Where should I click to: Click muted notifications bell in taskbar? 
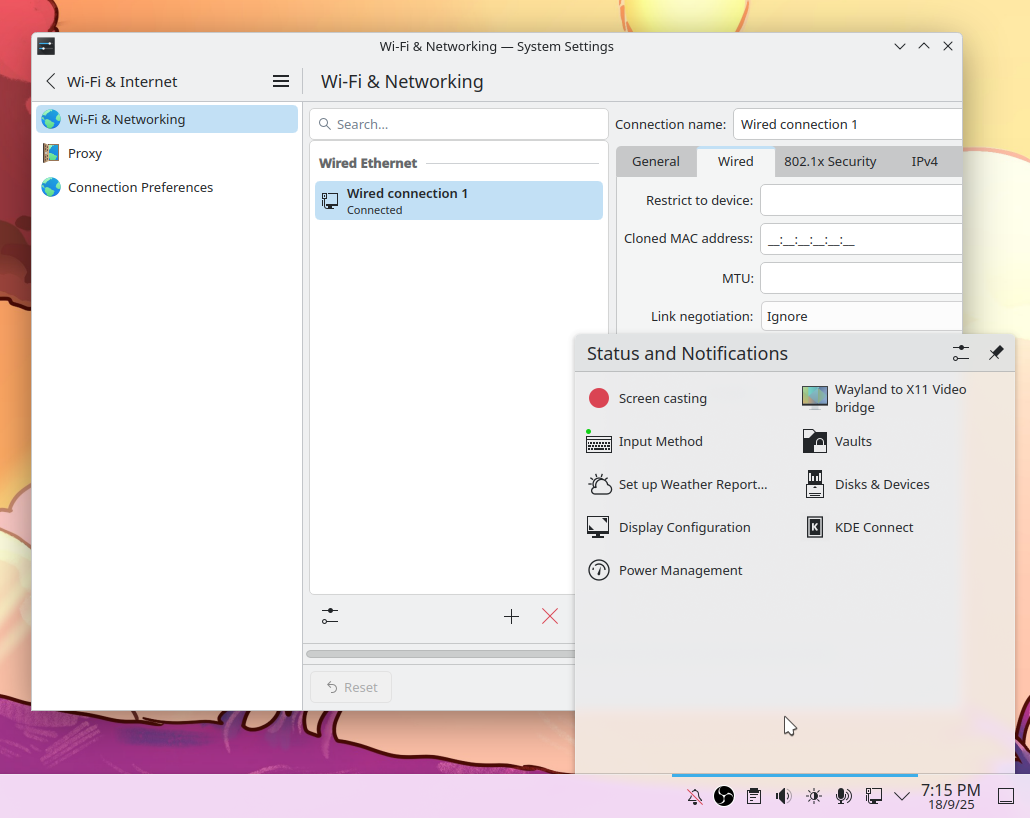[x=694, y=796]
